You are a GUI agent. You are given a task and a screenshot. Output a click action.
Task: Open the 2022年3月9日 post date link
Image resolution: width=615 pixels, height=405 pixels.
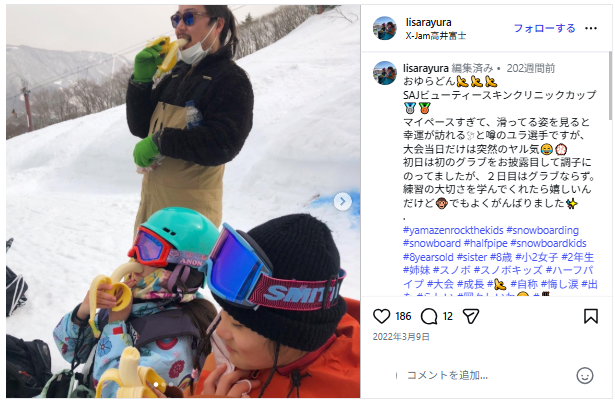tap(401, 337)
